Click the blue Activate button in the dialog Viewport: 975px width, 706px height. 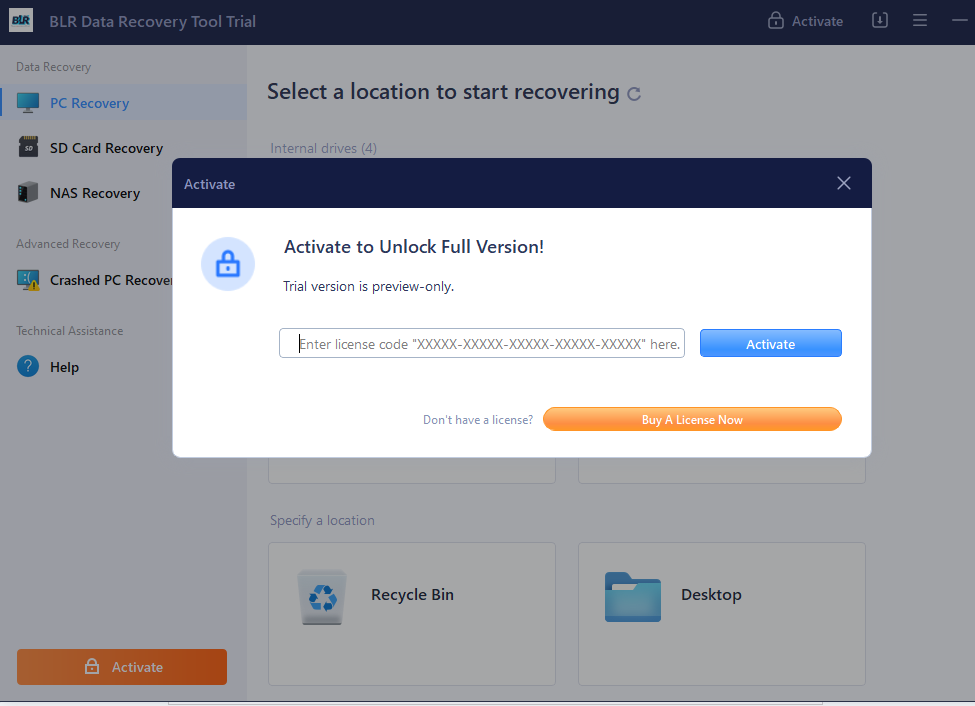[770, 343]
